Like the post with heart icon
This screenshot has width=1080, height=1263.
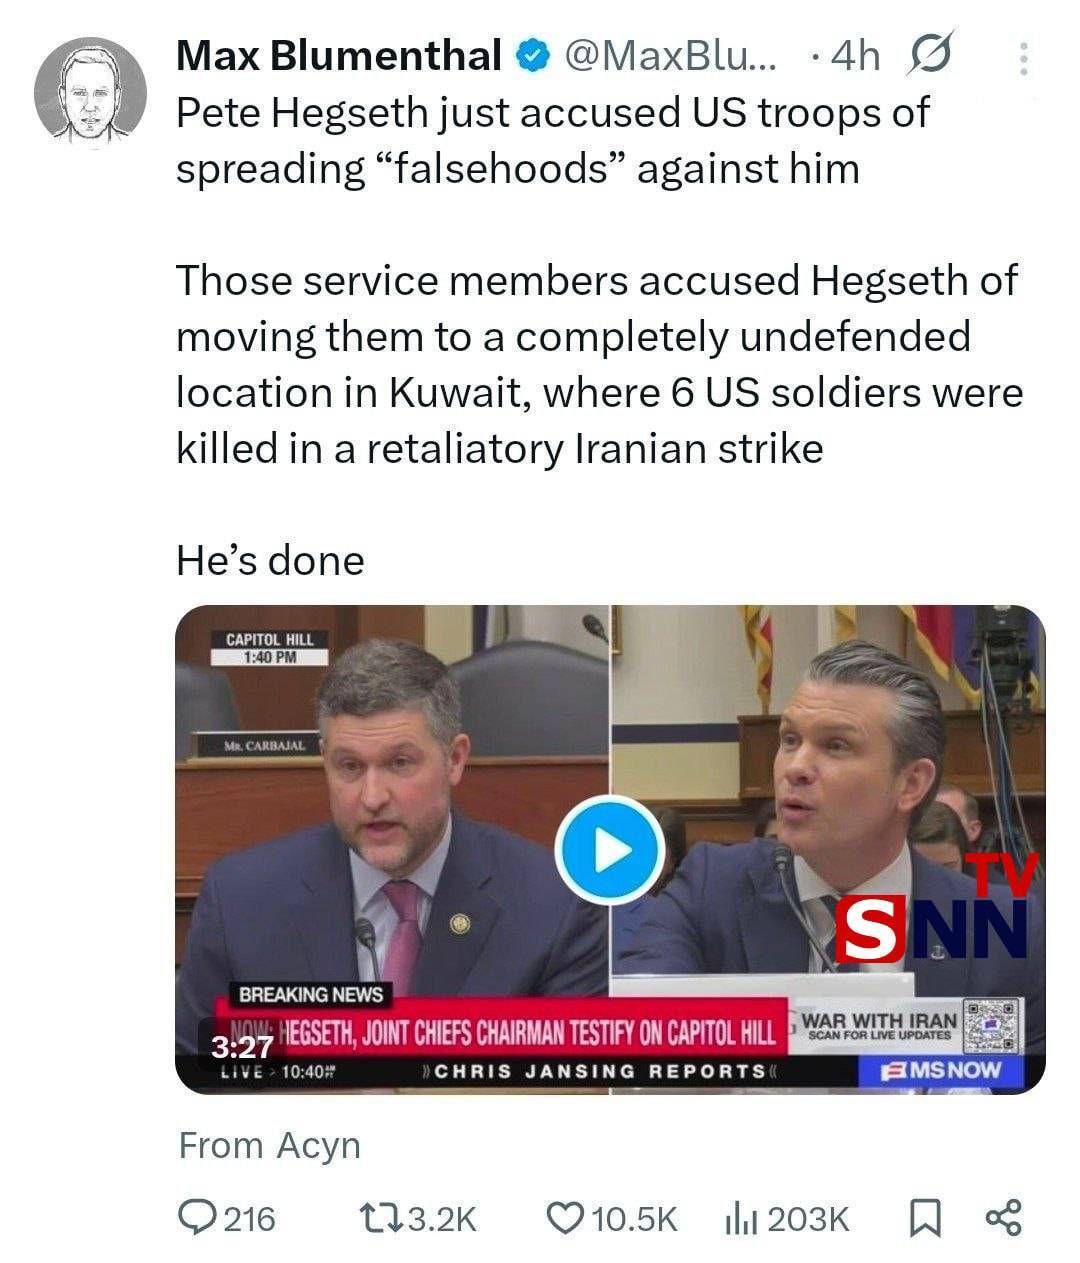pyautogui.click(x=566, y=1217)
